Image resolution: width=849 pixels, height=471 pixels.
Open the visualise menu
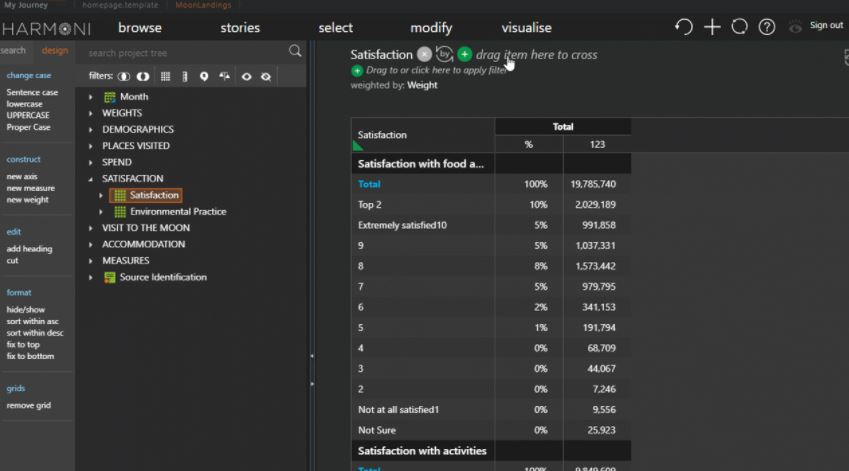point(526,28)
